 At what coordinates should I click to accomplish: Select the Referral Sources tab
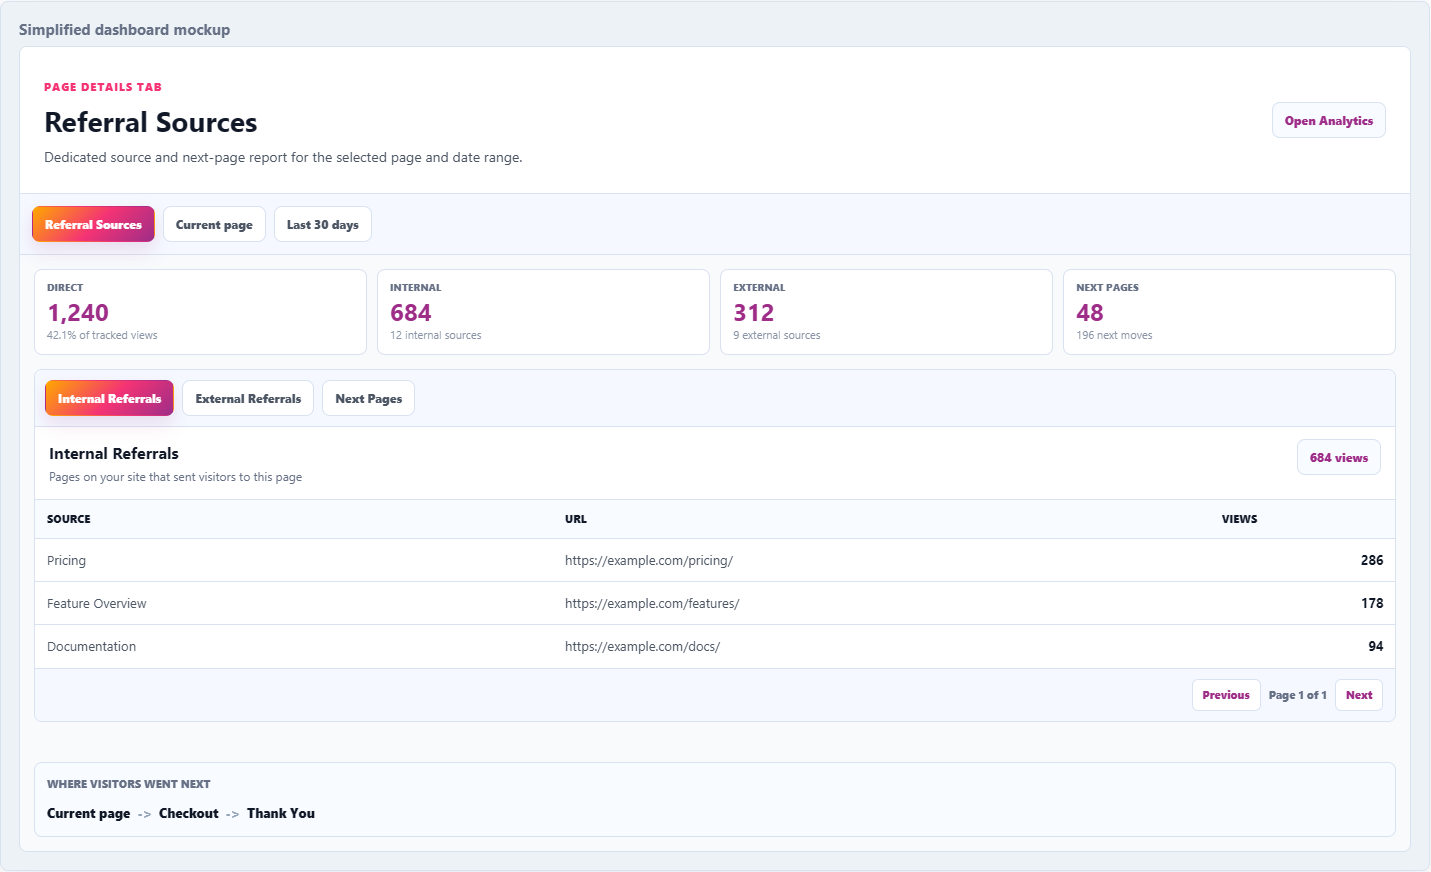coord(93,224)
